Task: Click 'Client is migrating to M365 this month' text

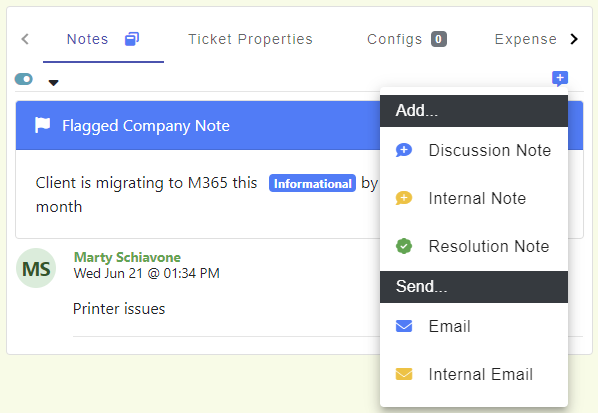Action: [x=146, y=194]
